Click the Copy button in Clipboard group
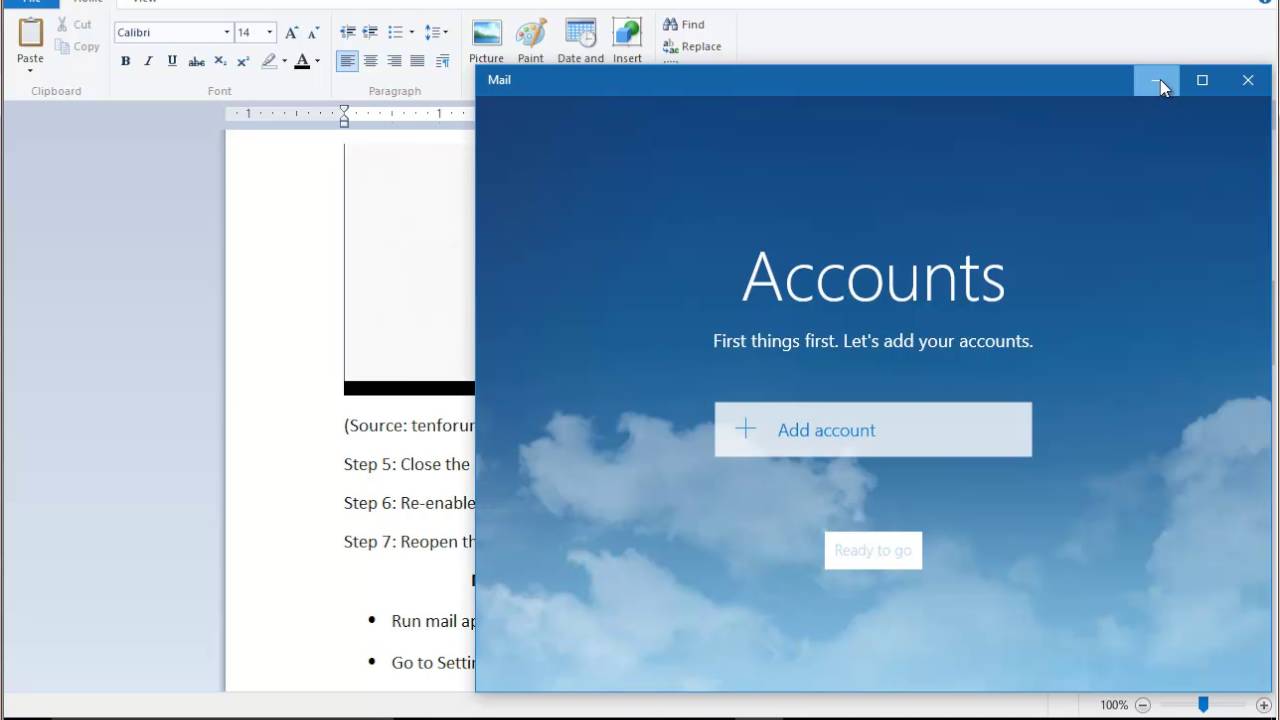 (78, 46)
